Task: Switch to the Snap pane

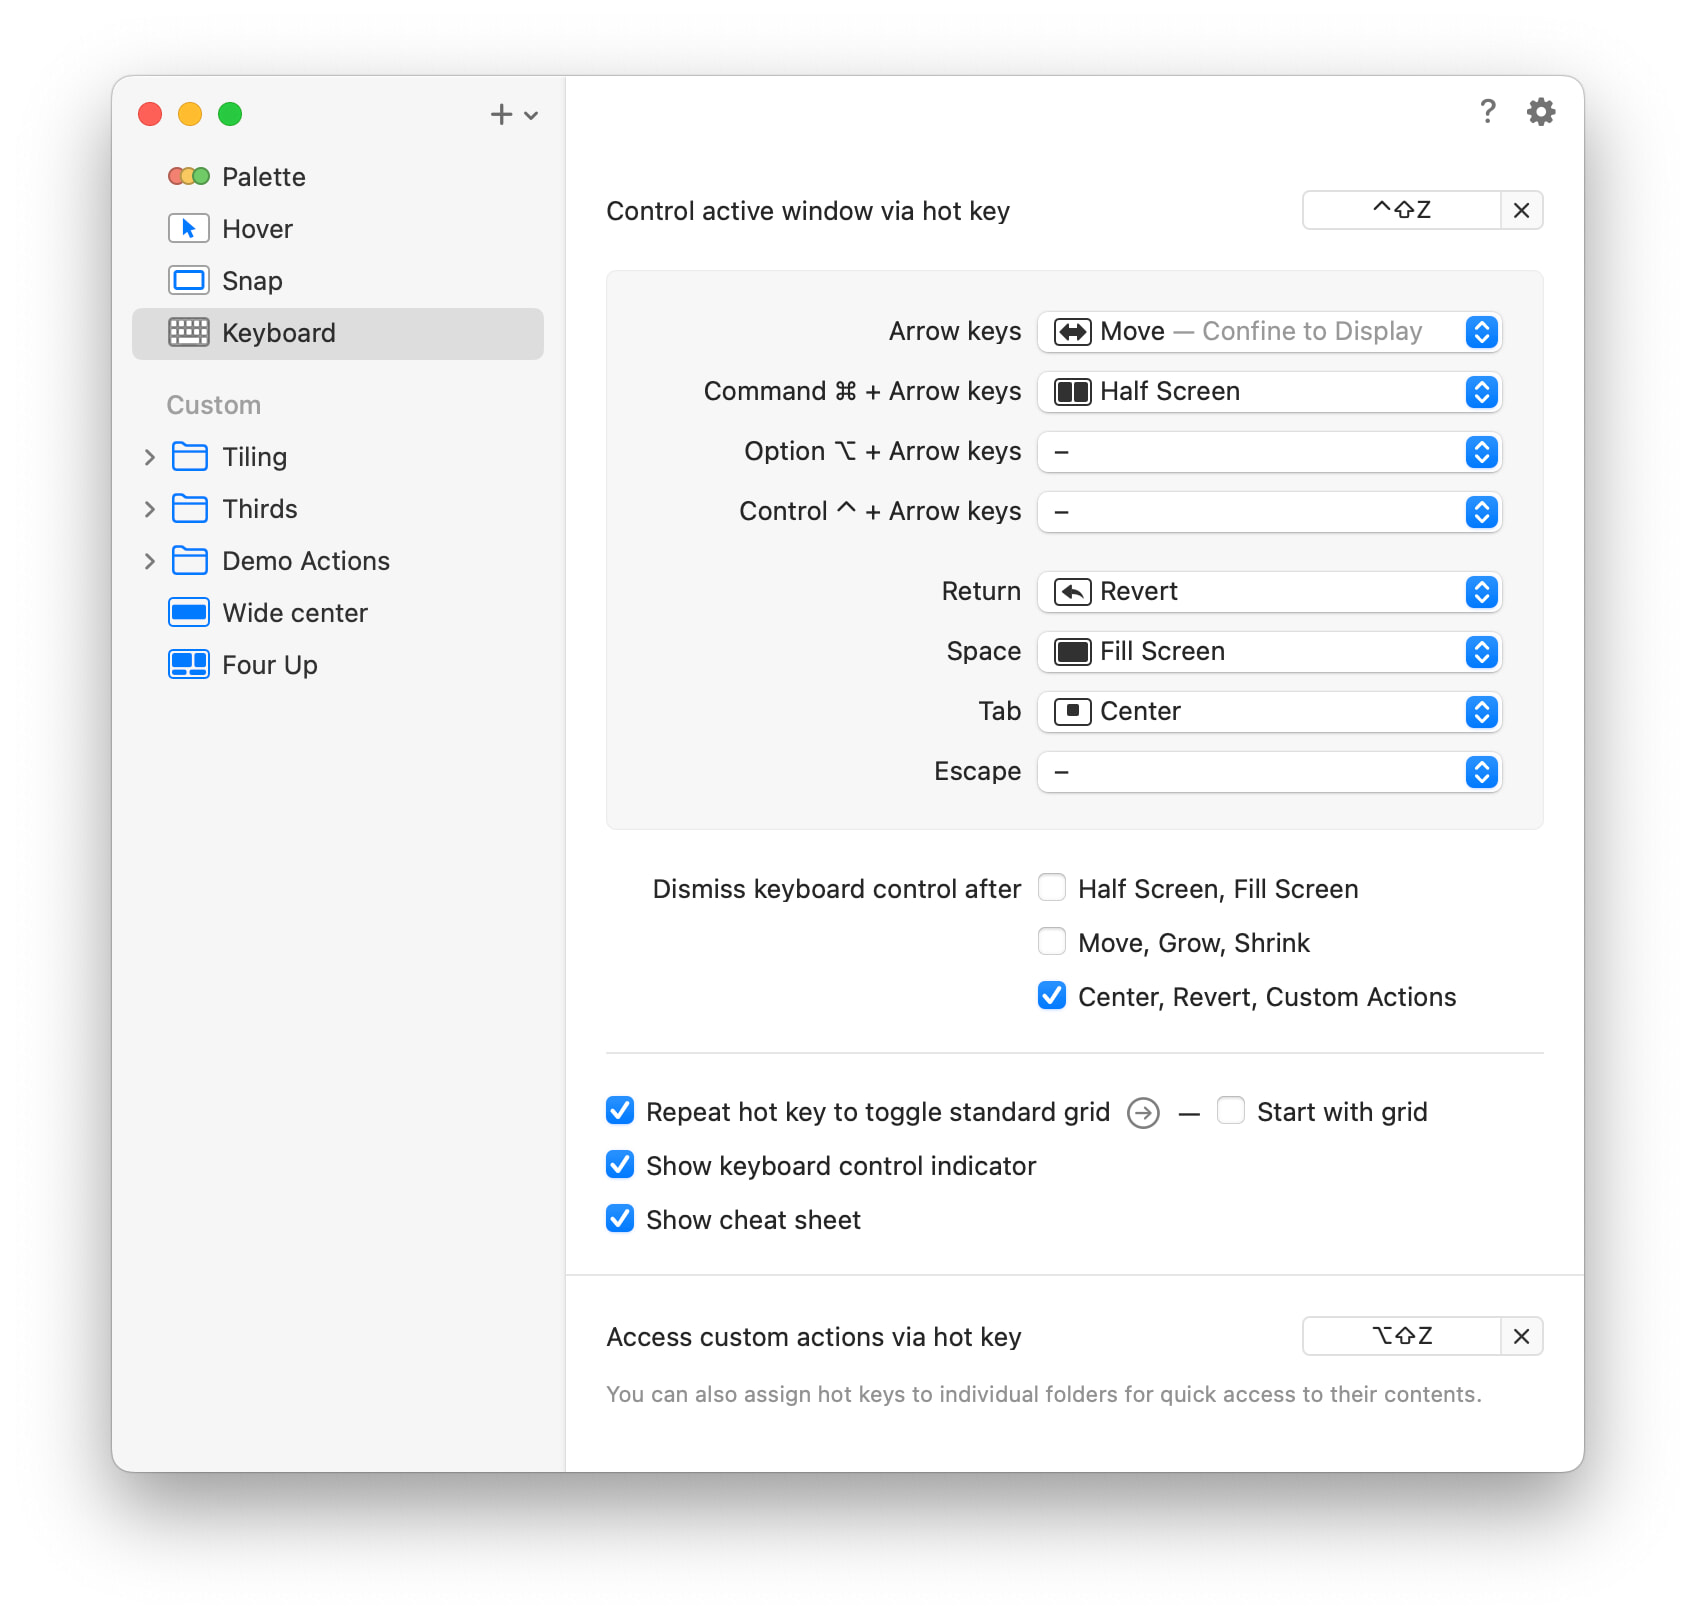Action: 252,281
